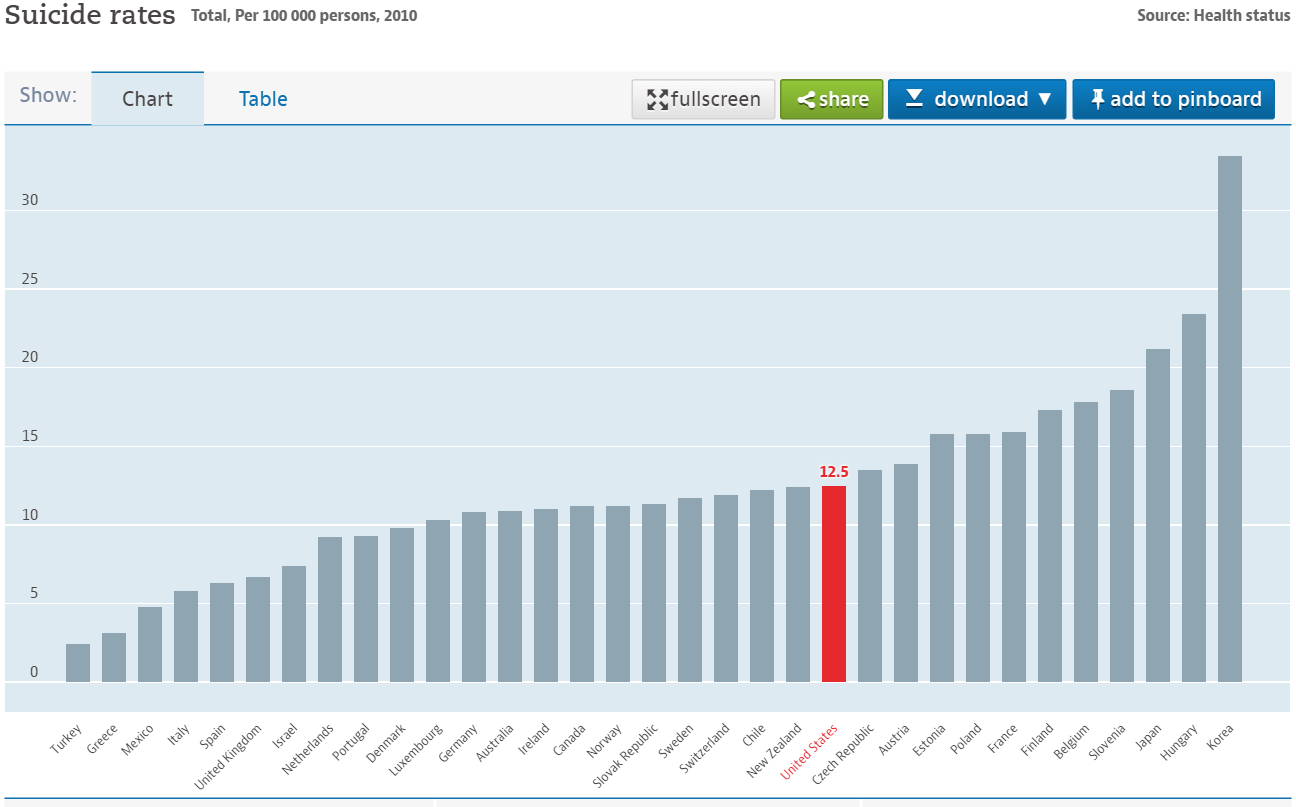Click the Germany bar
1296x807 pixels.
474,597
